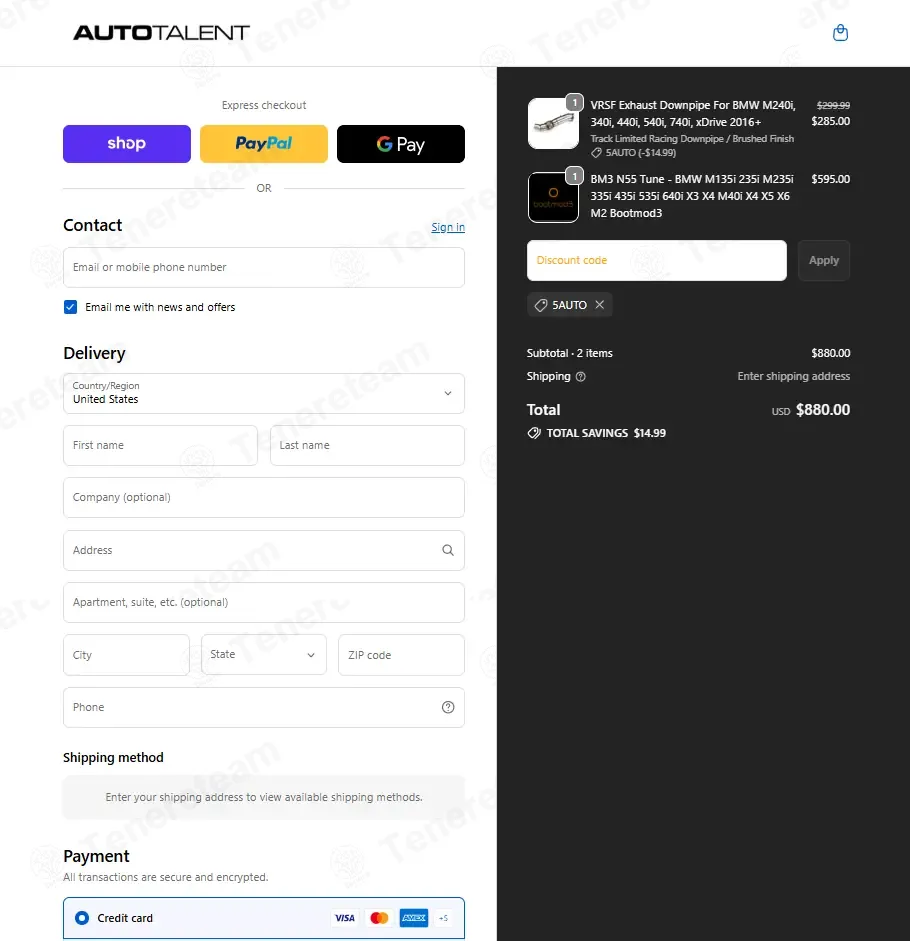Image resolution: width=910 pixels, height=941 pixels.
Task: Click the $285.00 discounted price
Action: [830, 121]
